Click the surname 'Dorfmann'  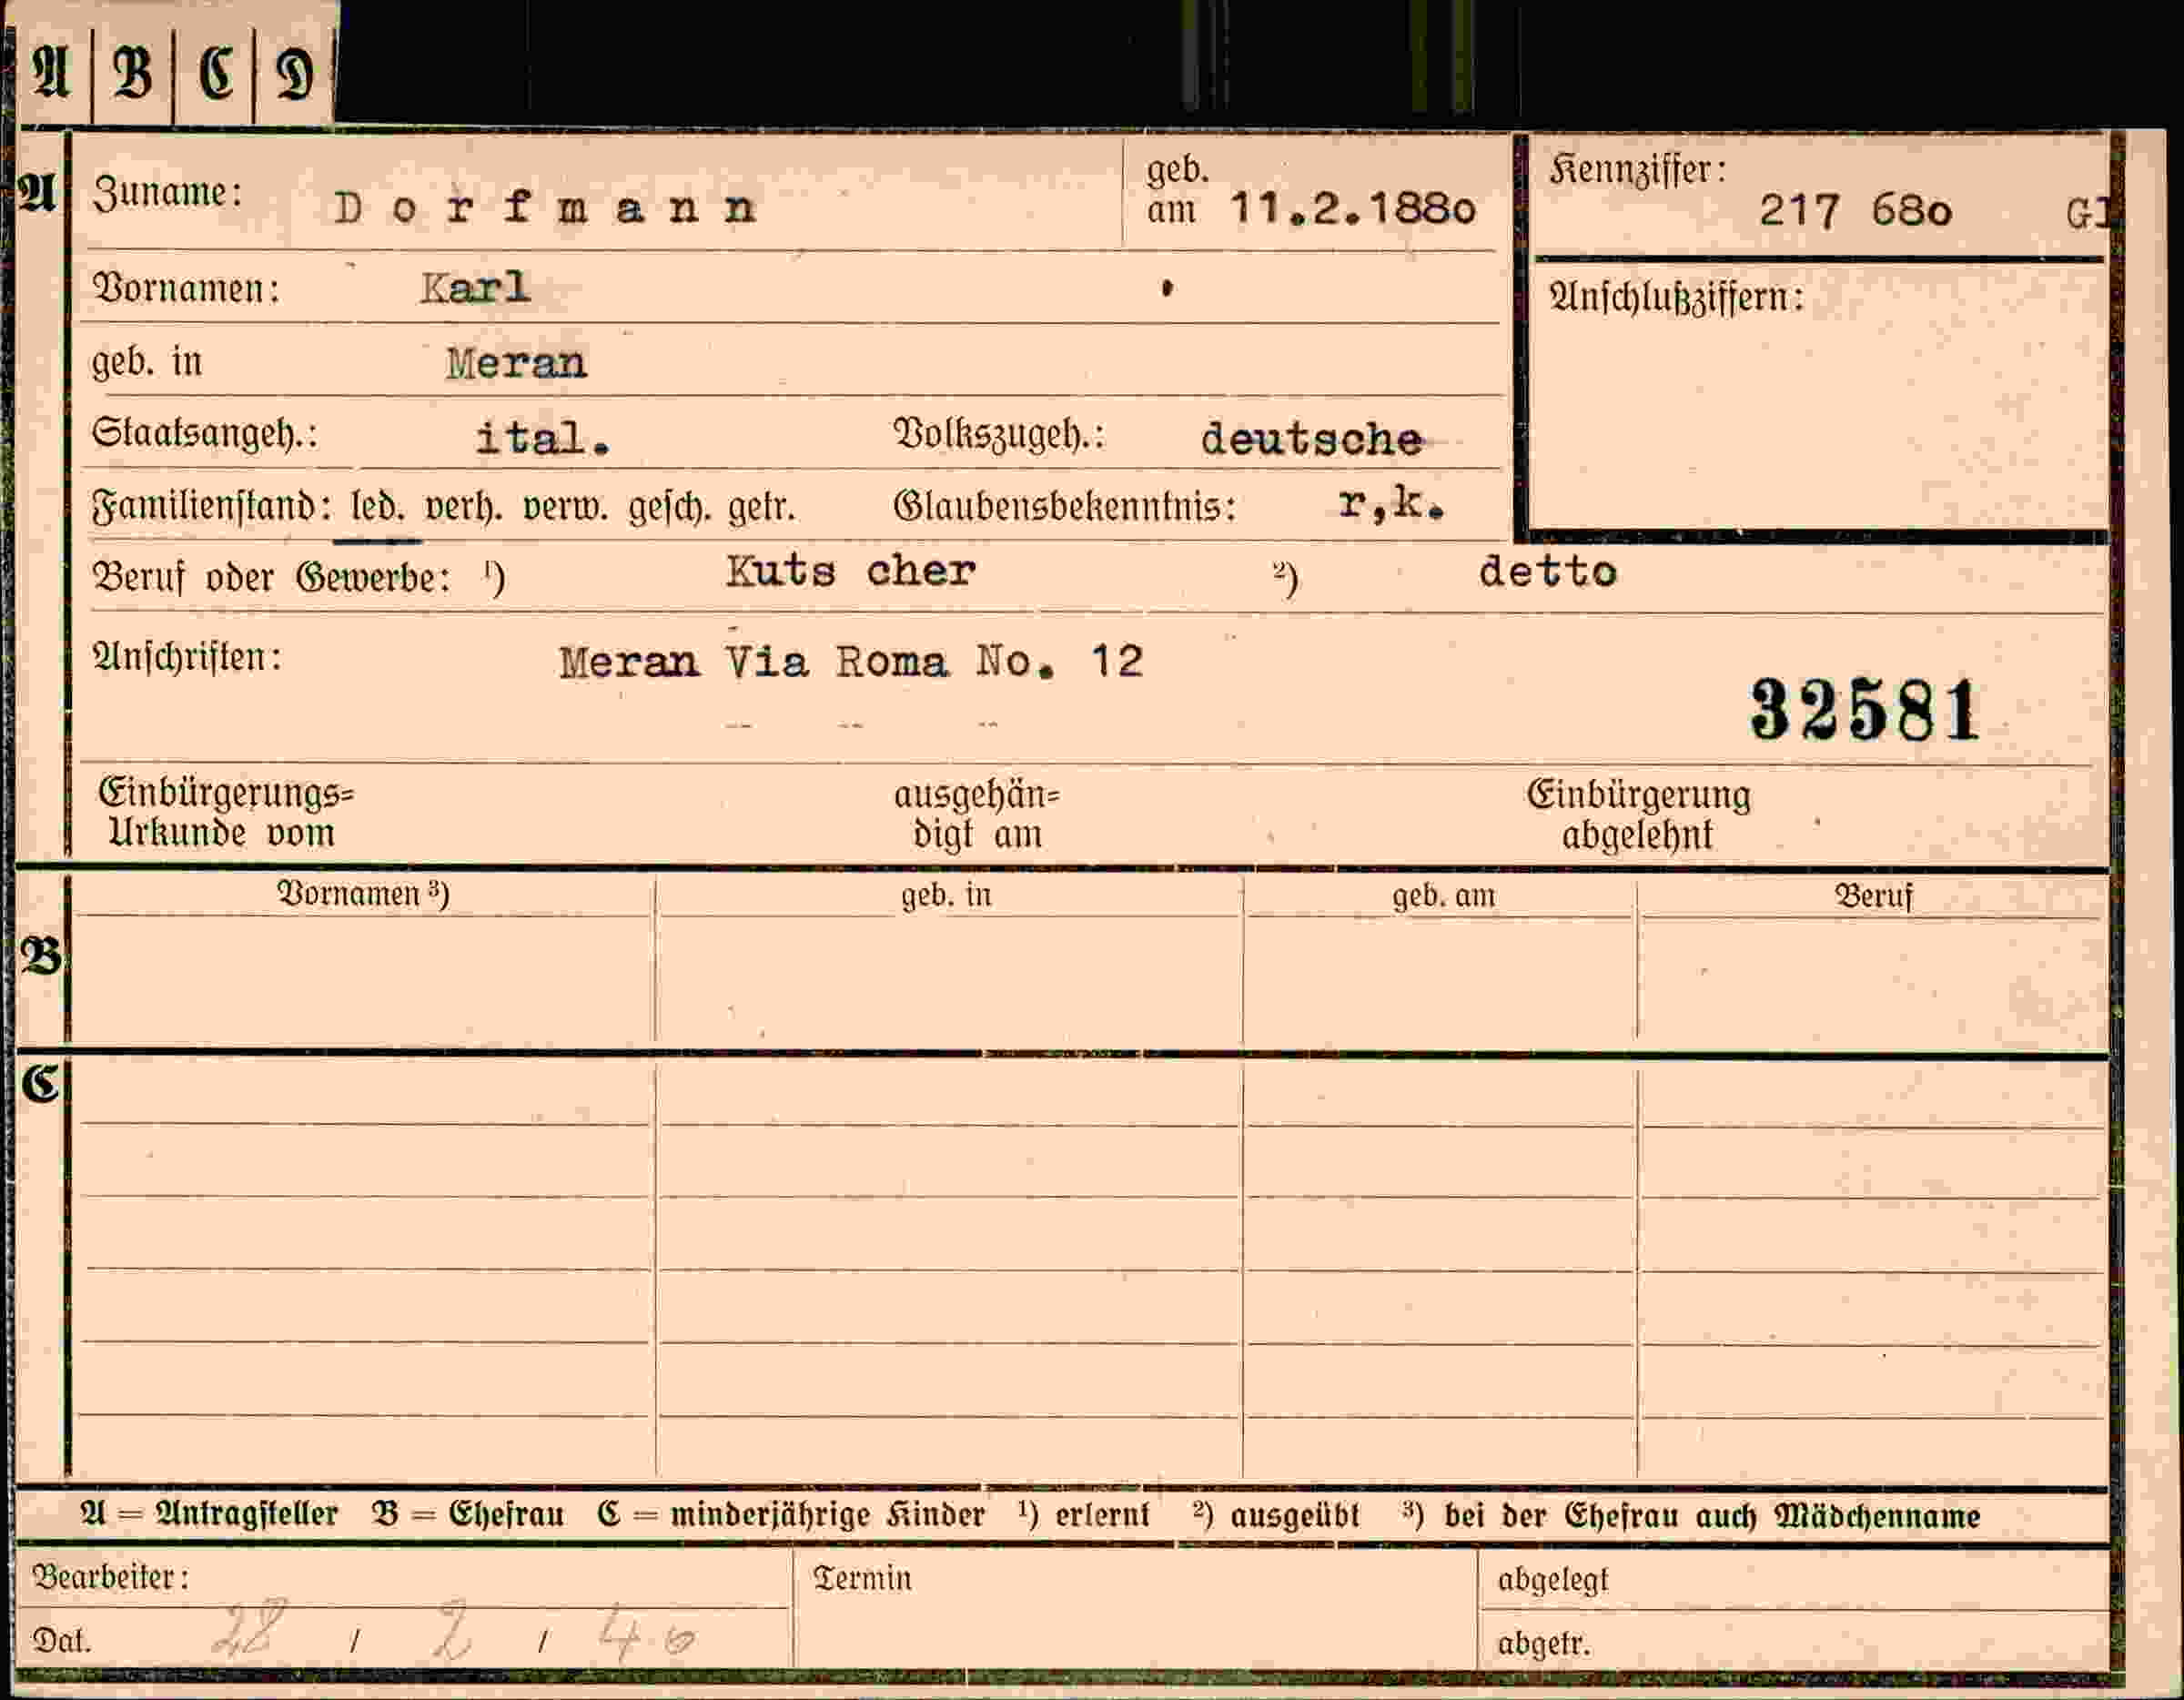point(545,208)
